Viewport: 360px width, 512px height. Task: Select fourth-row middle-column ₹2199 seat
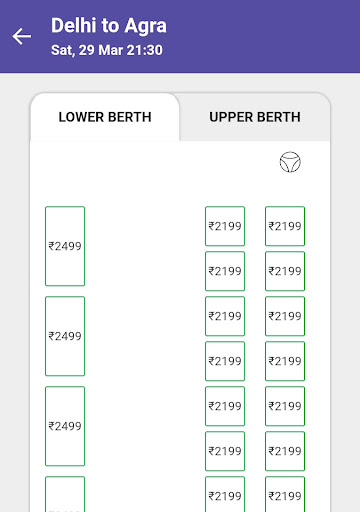pos(225,361)
